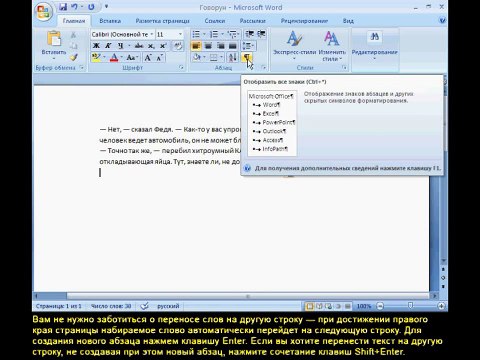Enable Print Layout view in status bar
This screenshot has width=480, height=360.
click(x=310, y=306)
